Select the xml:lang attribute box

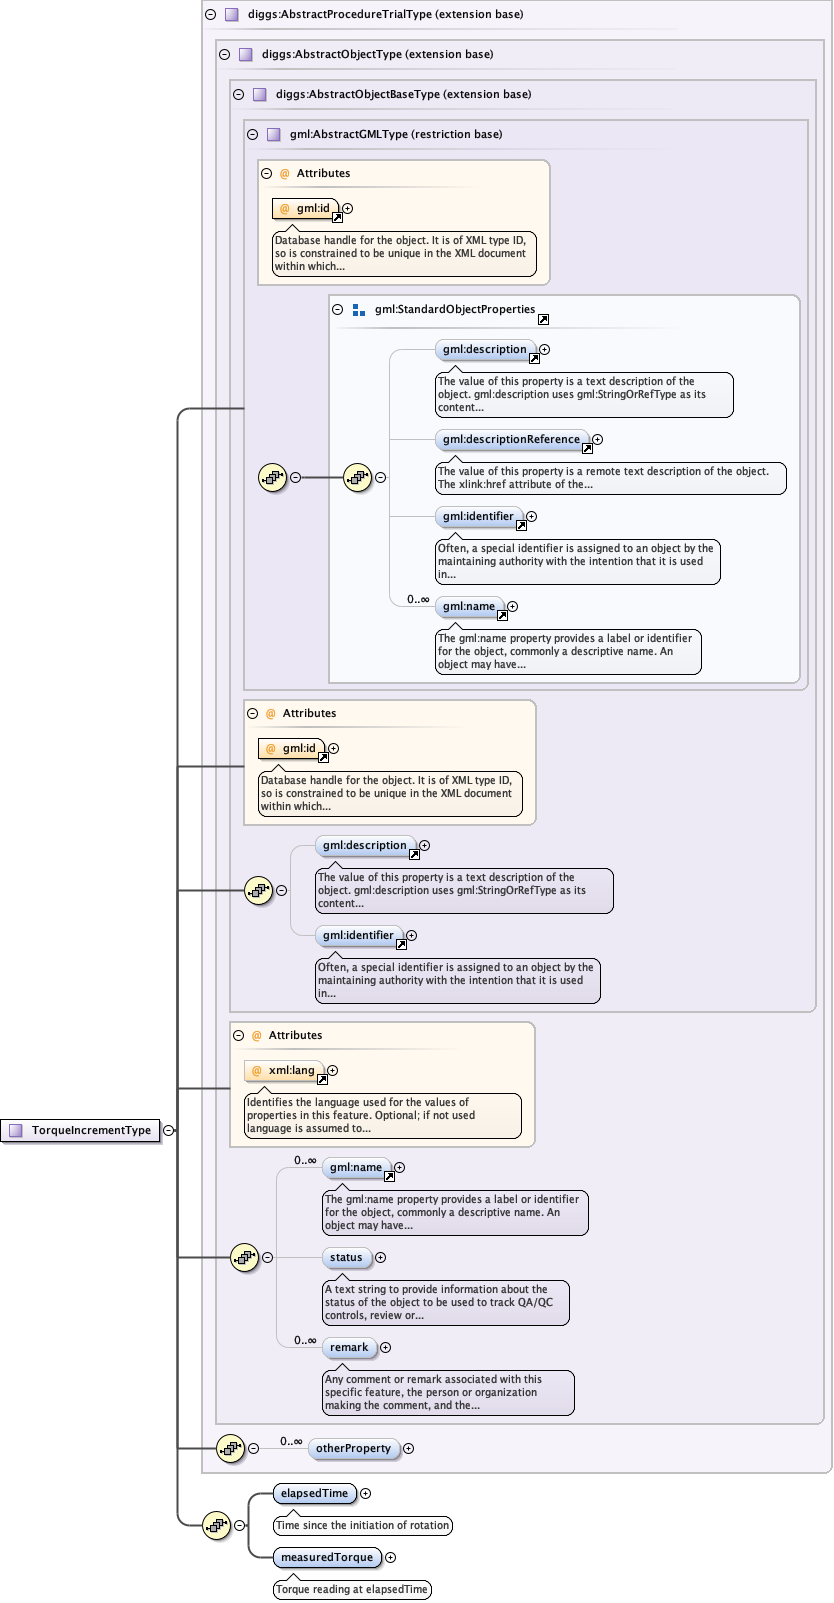pos(284,1071)
